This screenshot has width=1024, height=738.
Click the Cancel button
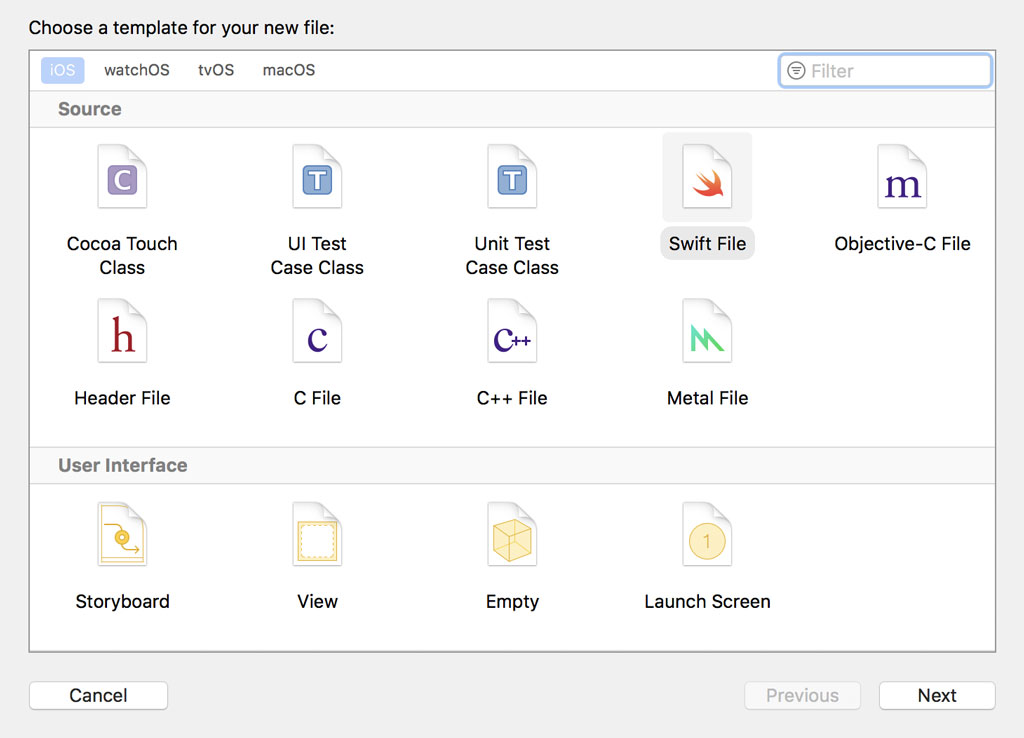98,695
